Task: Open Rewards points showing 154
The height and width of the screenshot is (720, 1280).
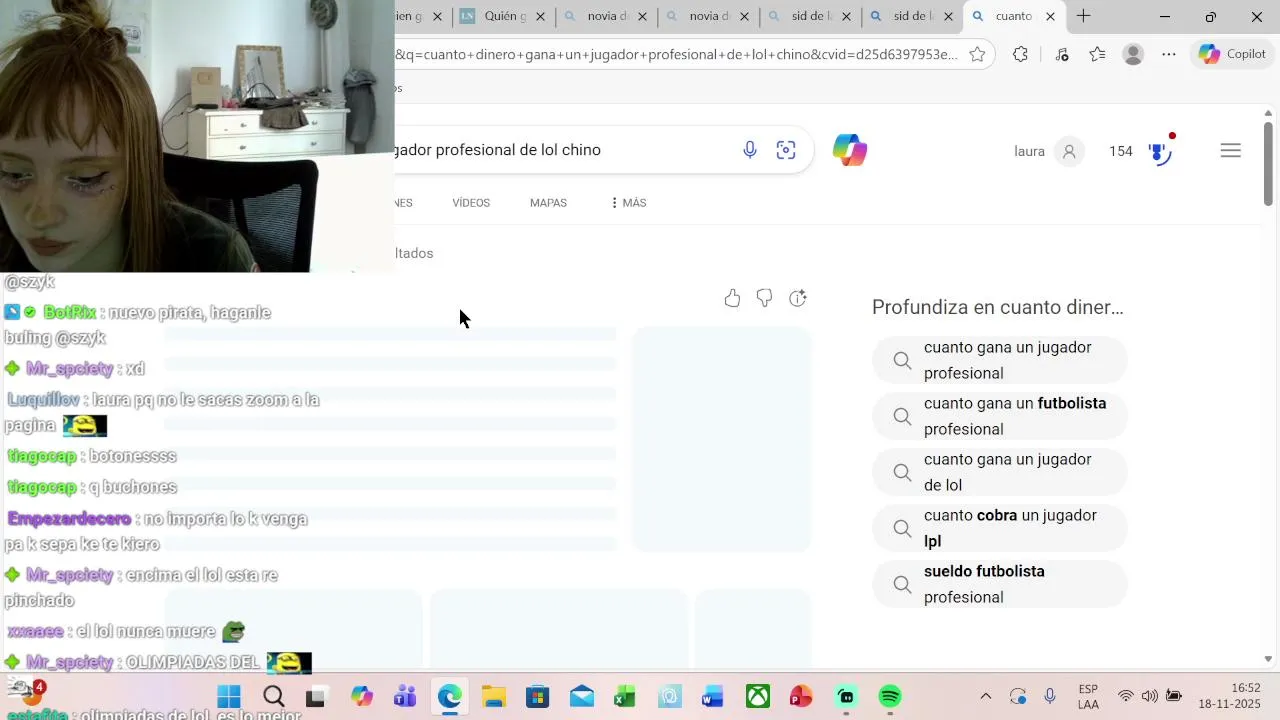Action: (x=1120, y=151)
